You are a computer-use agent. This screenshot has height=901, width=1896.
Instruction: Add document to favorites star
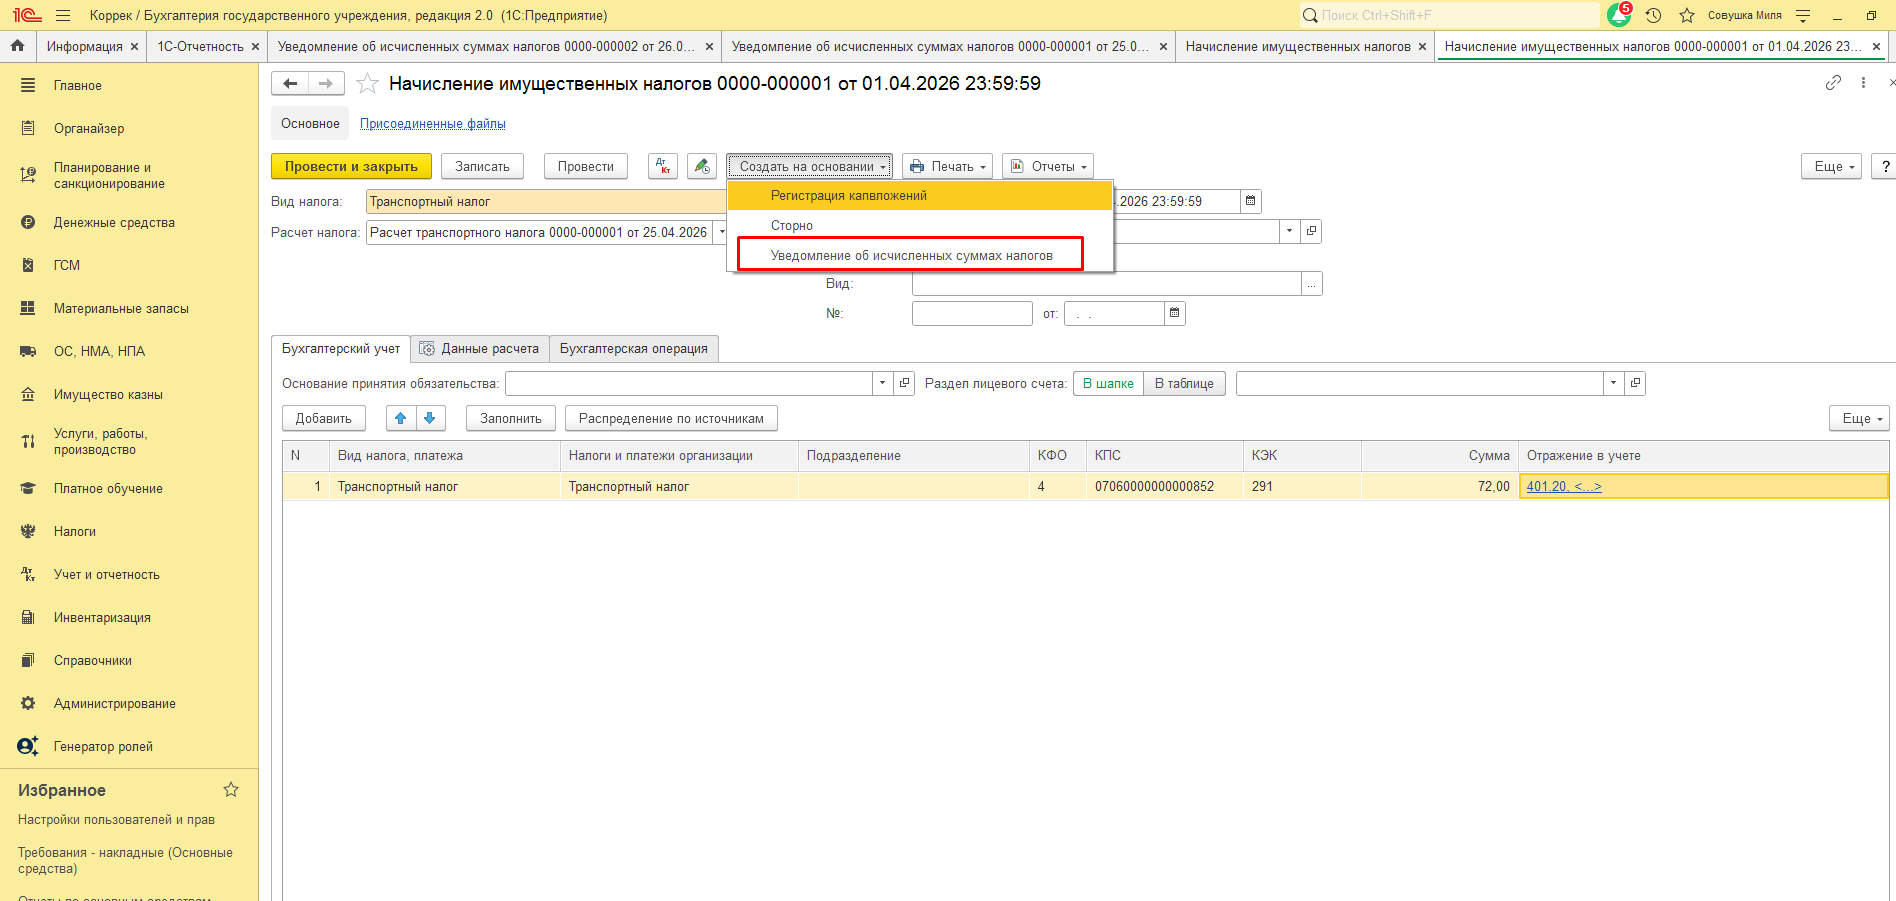(x=367, y=84)
